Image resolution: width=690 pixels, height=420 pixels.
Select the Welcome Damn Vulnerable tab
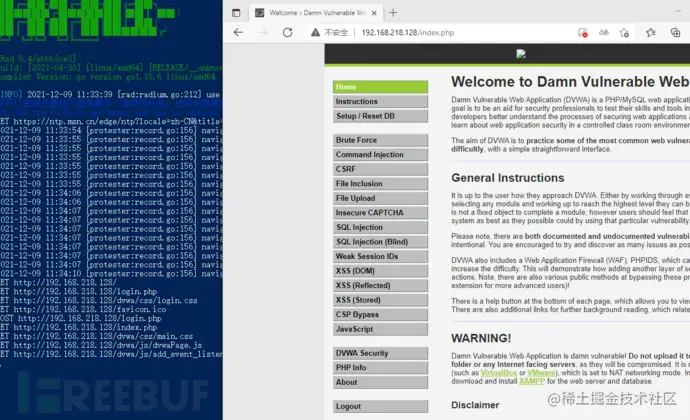(x=316, y=13)
